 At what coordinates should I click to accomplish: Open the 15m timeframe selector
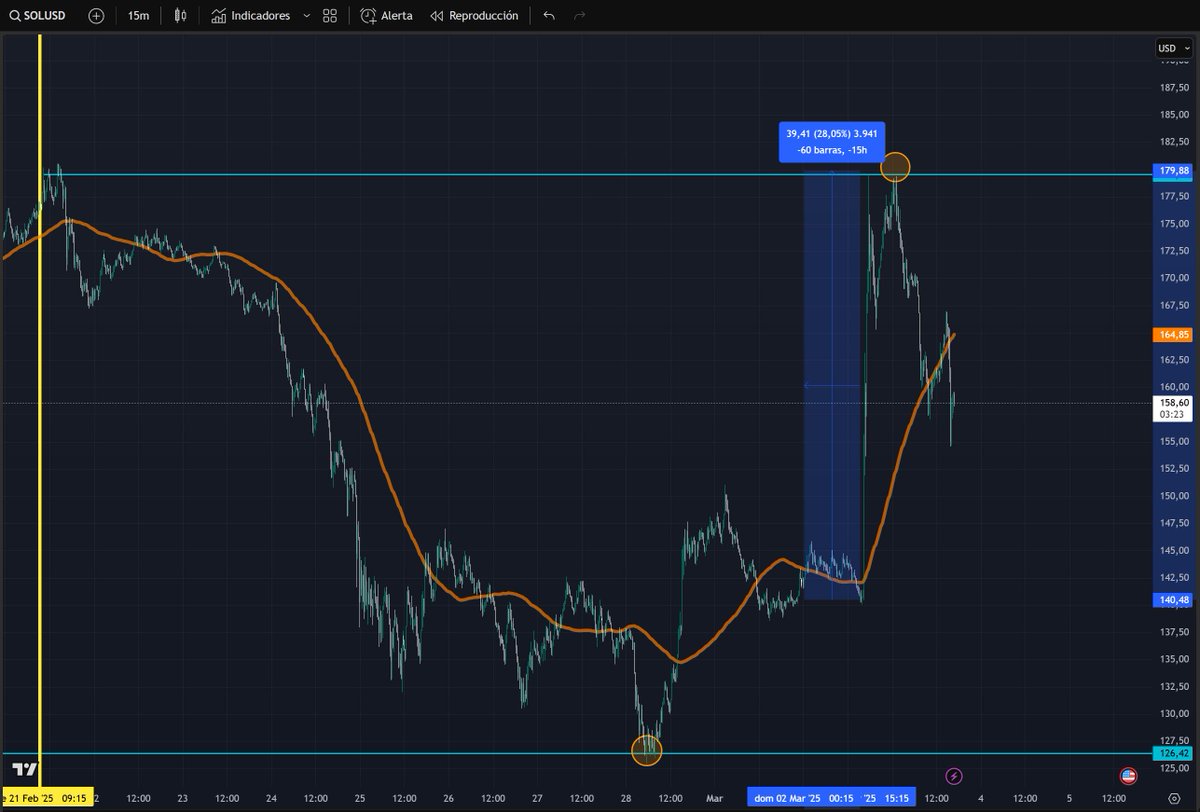click(x=139, y=16)
